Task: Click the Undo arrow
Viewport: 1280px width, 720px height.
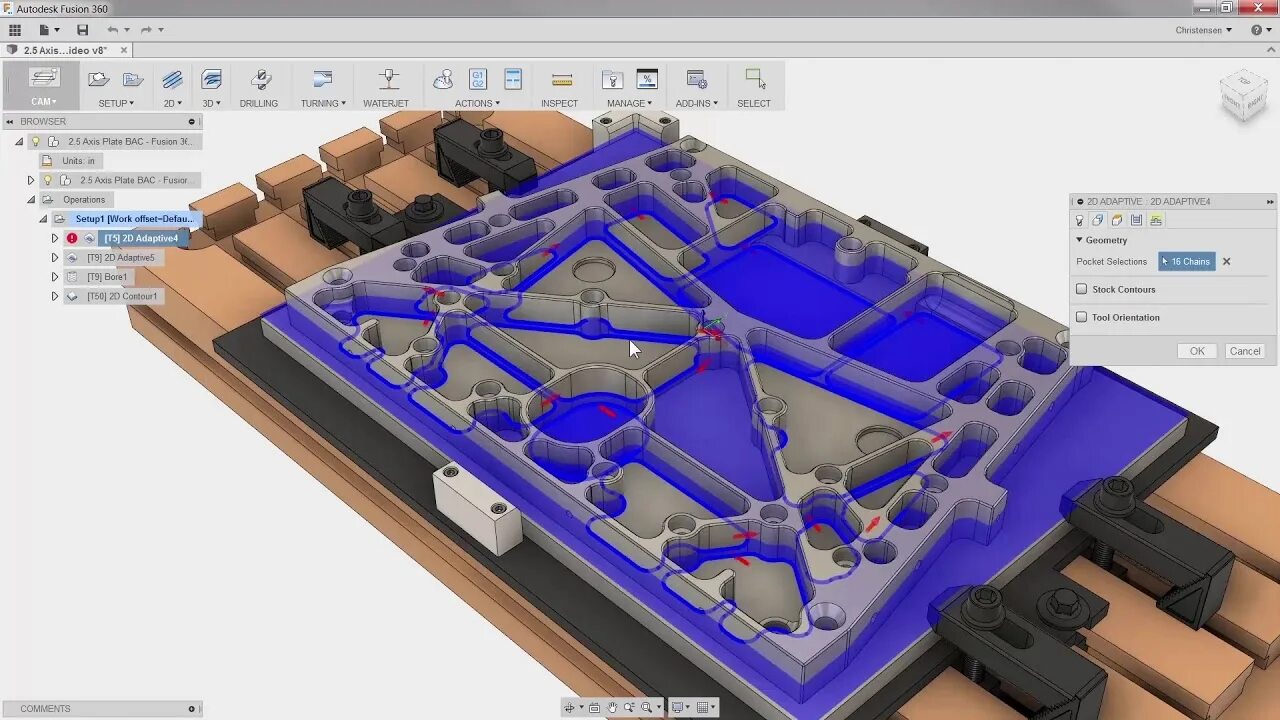Action: [x=112, y=30]
